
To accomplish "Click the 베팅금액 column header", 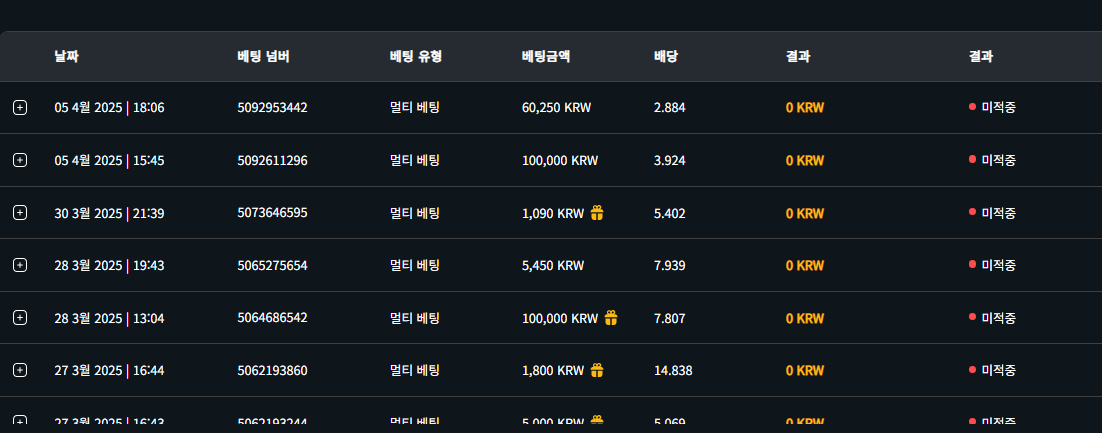I will (x=545, y=56).
